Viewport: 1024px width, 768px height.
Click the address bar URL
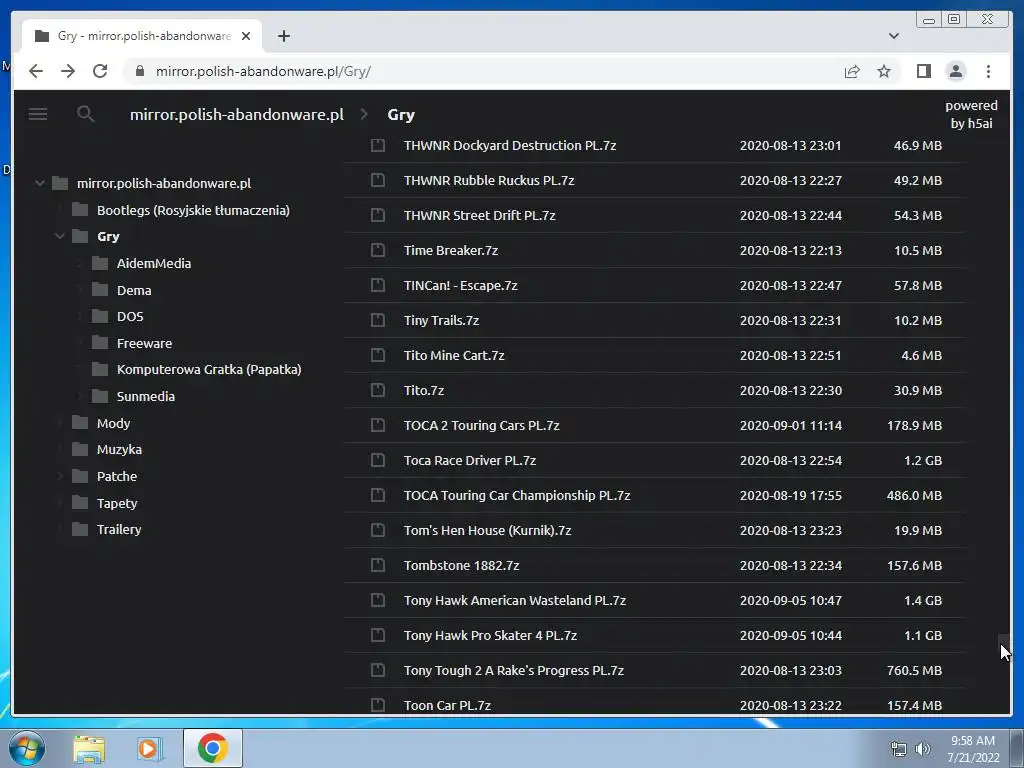(263, 71)
